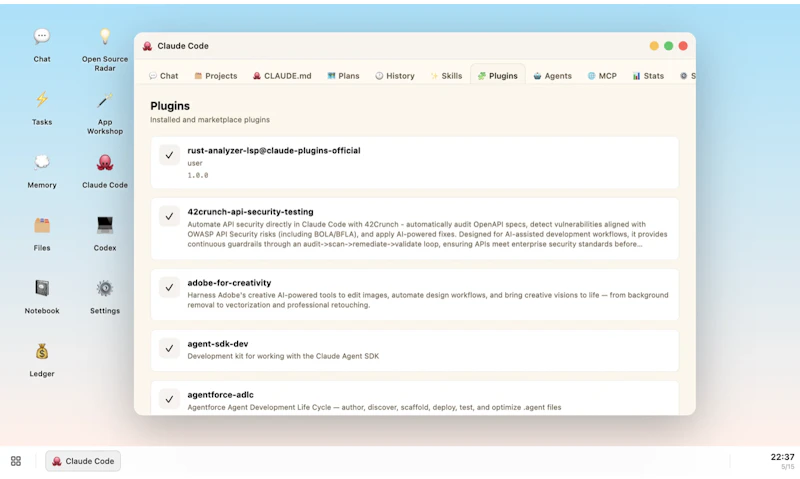The width and height of the screenshot is (800, 479).
Task: Toggle the adobe-for-creativity plugin checkbox
Action: coord(169,287)
